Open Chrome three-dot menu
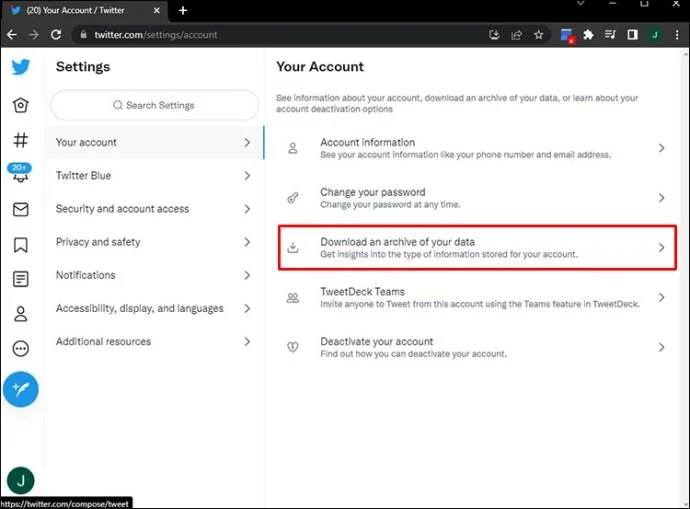Screen dimensions: 690x509 pos(677,35)
